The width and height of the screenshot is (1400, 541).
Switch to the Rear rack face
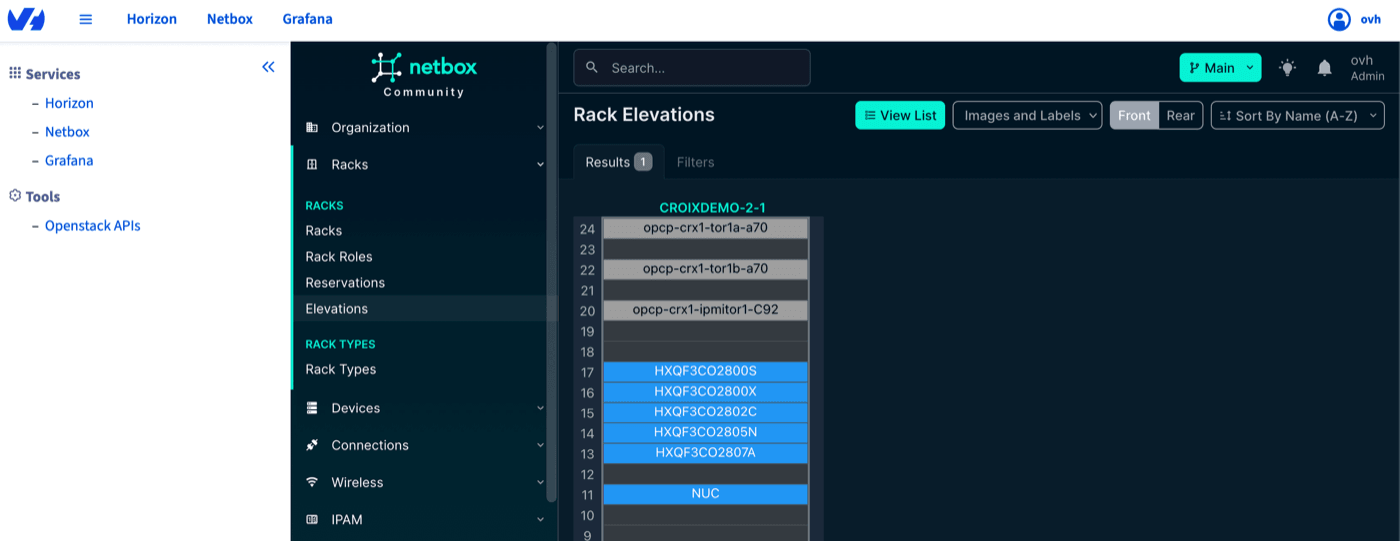1180,115
